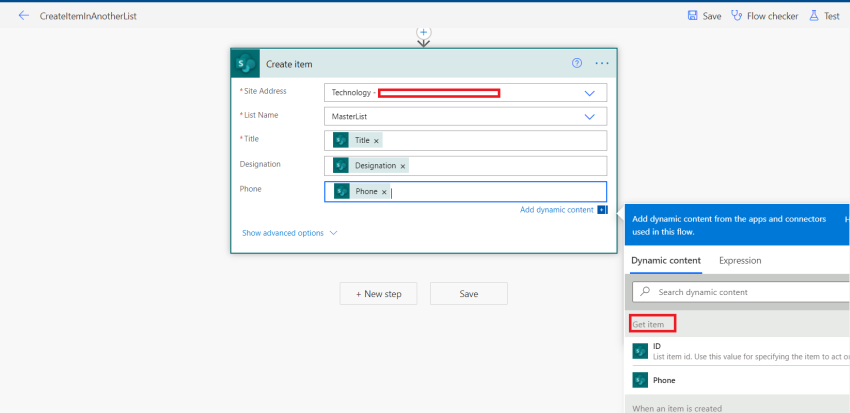Click the SharePoint icon on the Designation token
The width and height of the screenshot is (850, 413).
click(x=341, y=165)
